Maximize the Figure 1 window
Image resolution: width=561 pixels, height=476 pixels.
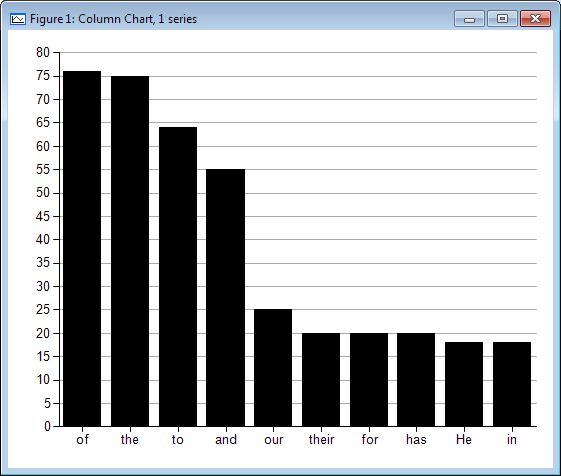pyautogui.click(x=502, y=19)
